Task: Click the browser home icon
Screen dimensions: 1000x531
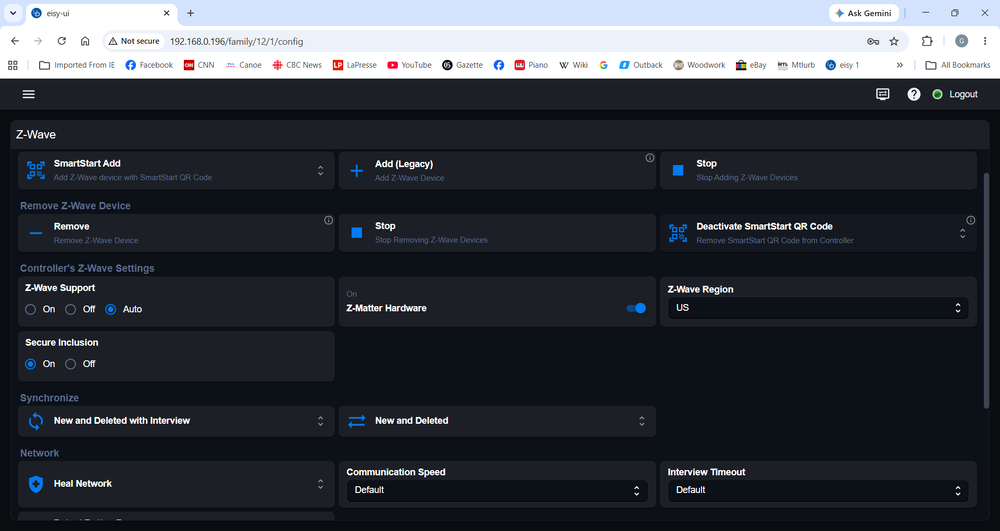Action: click(85, 41)
